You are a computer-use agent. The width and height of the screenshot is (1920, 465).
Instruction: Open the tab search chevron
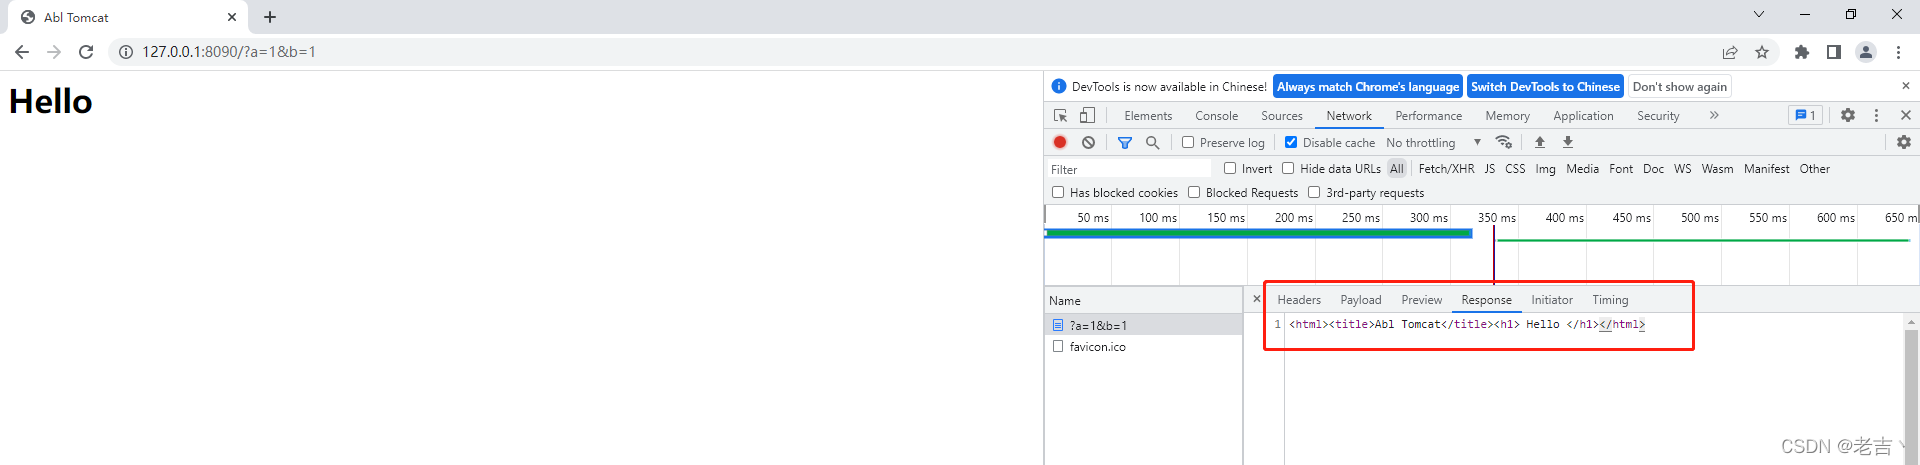coord(1759,14)
